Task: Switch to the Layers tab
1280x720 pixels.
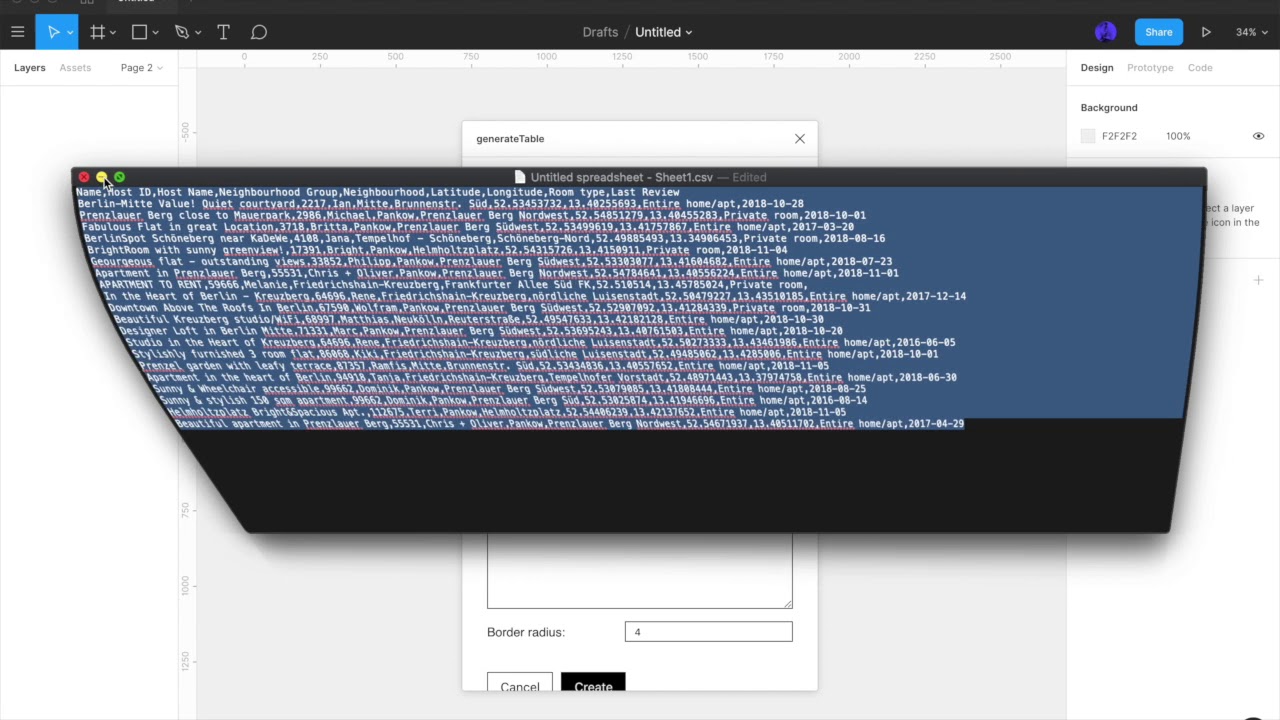Action: click(29, 68)
